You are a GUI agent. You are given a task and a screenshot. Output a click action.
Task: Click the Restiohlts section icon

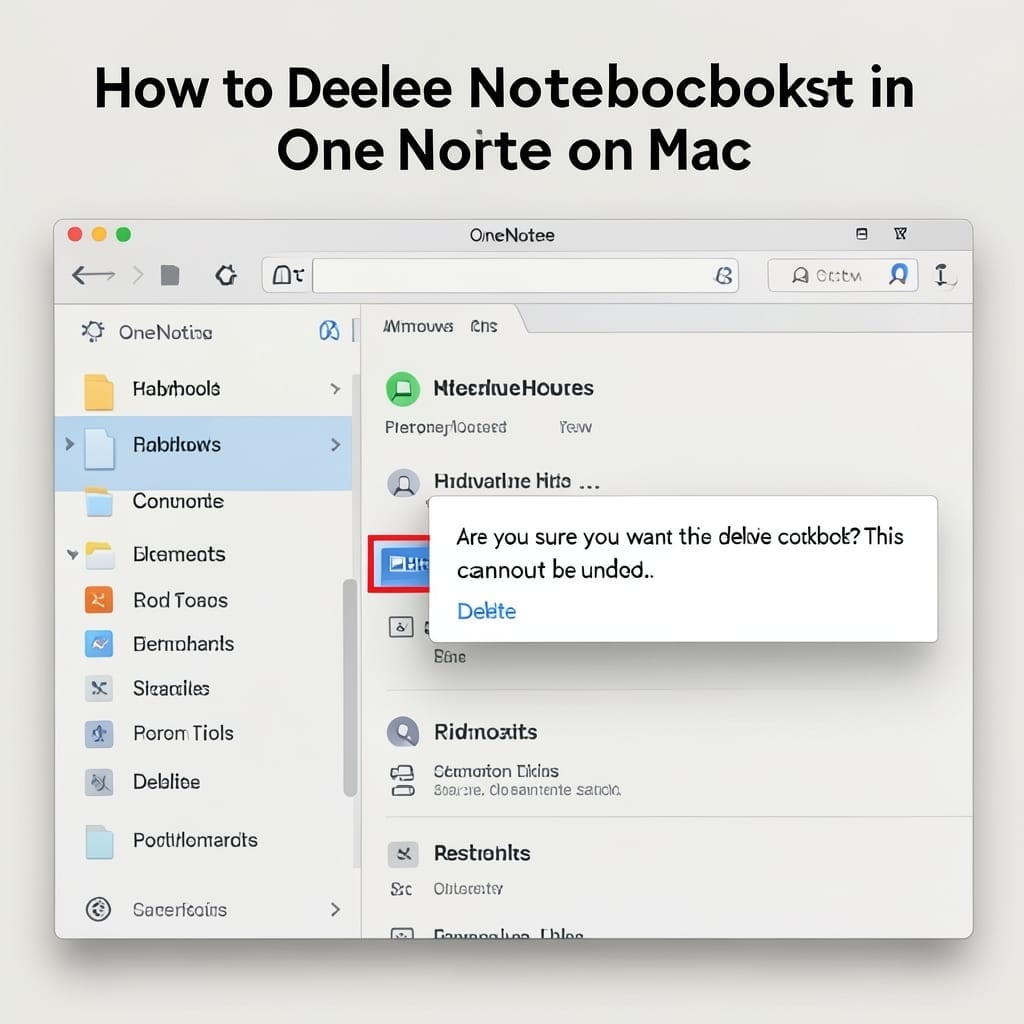point(403,854)
